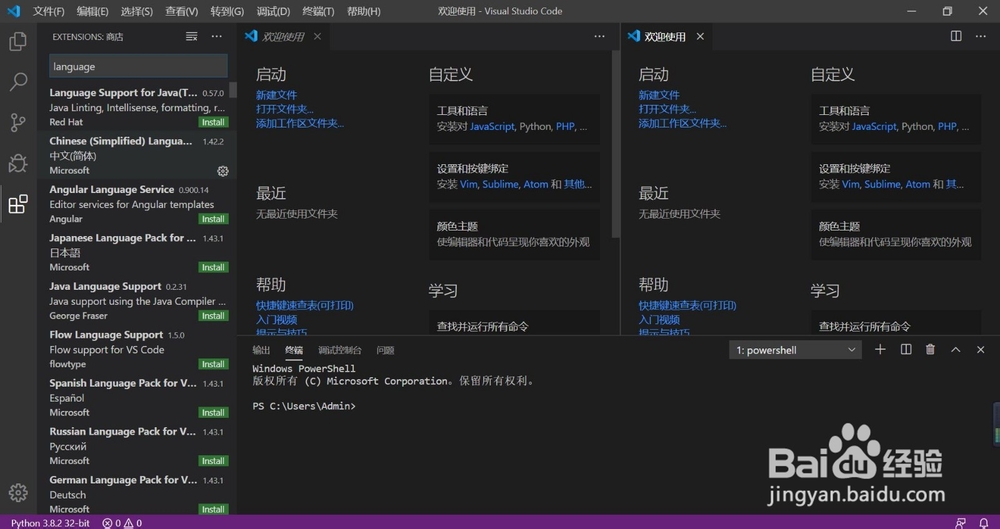Click the errors and warnings status indicator
The height and width of the screenshot is (529, 1000).
[x=122, y=523]
